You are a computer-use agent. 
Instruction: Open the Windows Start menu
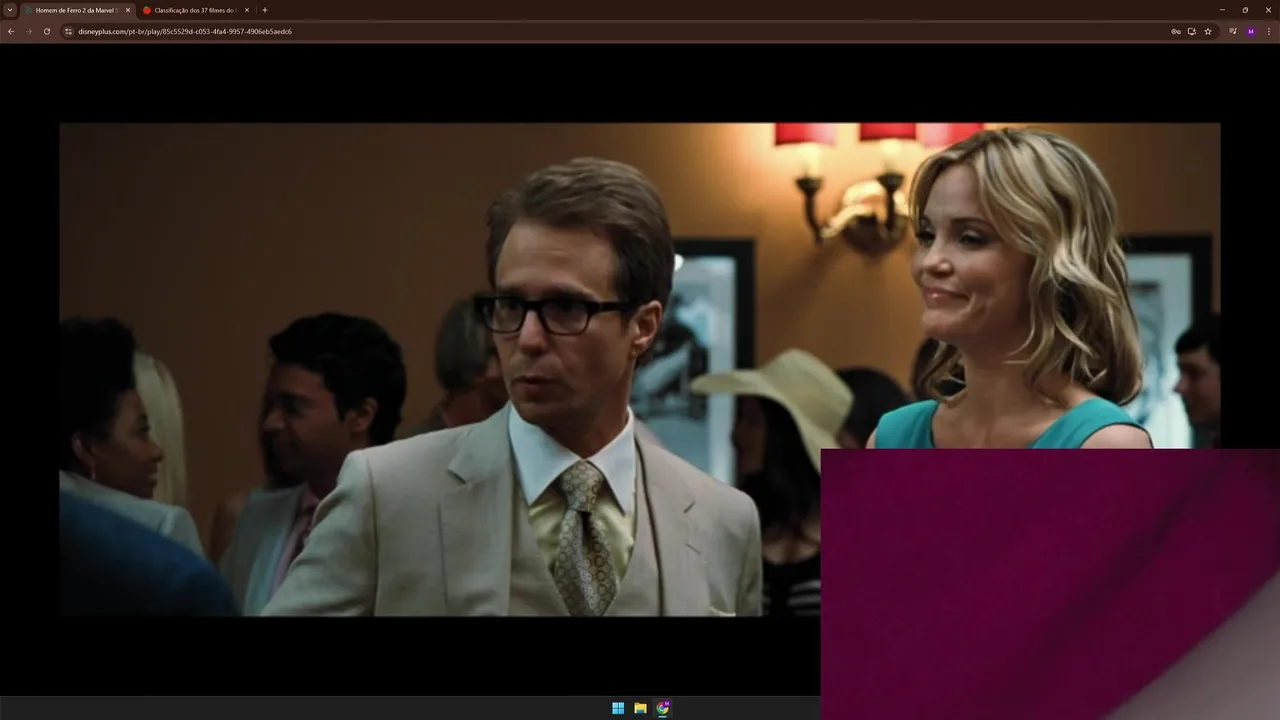point(618,708)
